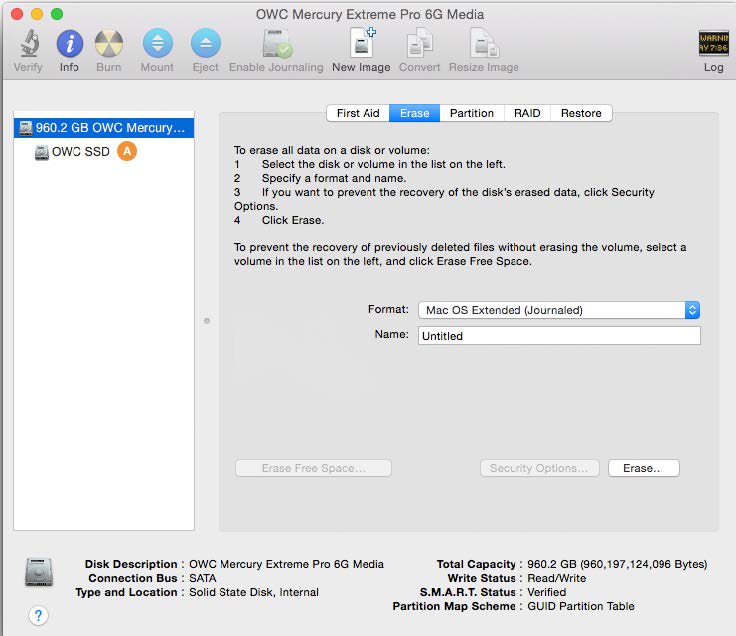This screenshot has height=636, width=736.
Task: Click the help question mark button
Action: 38,615
